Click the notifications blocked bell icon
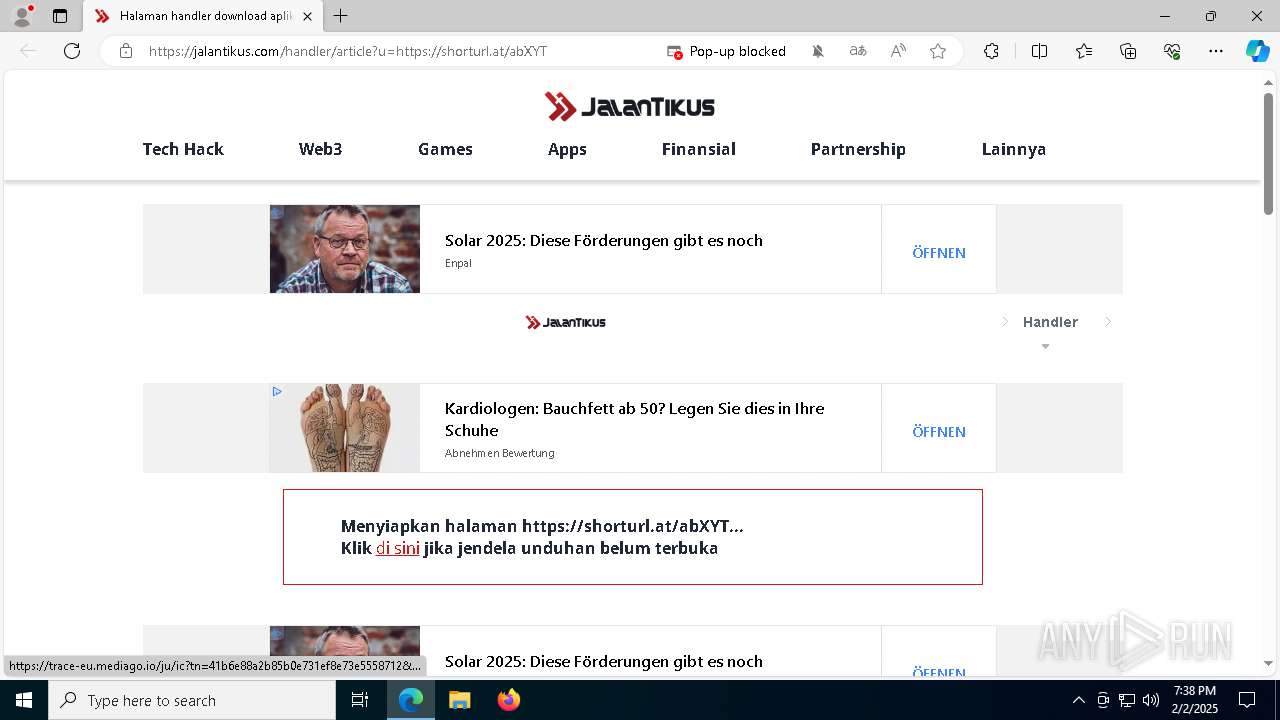Image resolution: width=1280 pixels, height=720 pixels. (818, 51)
